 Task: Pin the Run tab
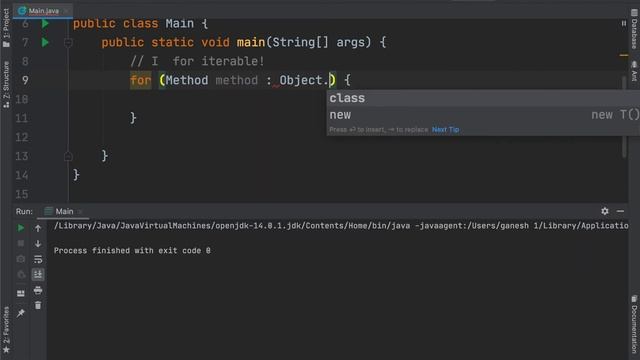(21, 313)
